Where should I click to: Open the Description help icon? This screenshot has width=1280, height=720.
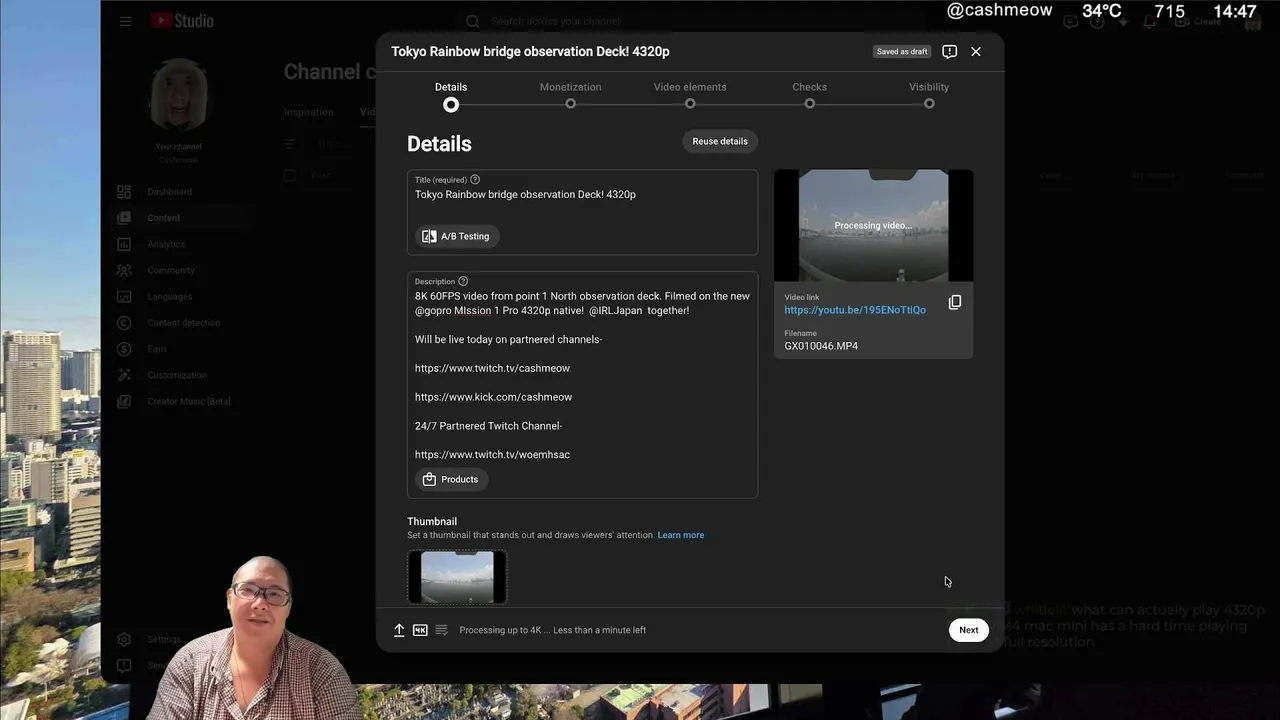click(463, 281)
